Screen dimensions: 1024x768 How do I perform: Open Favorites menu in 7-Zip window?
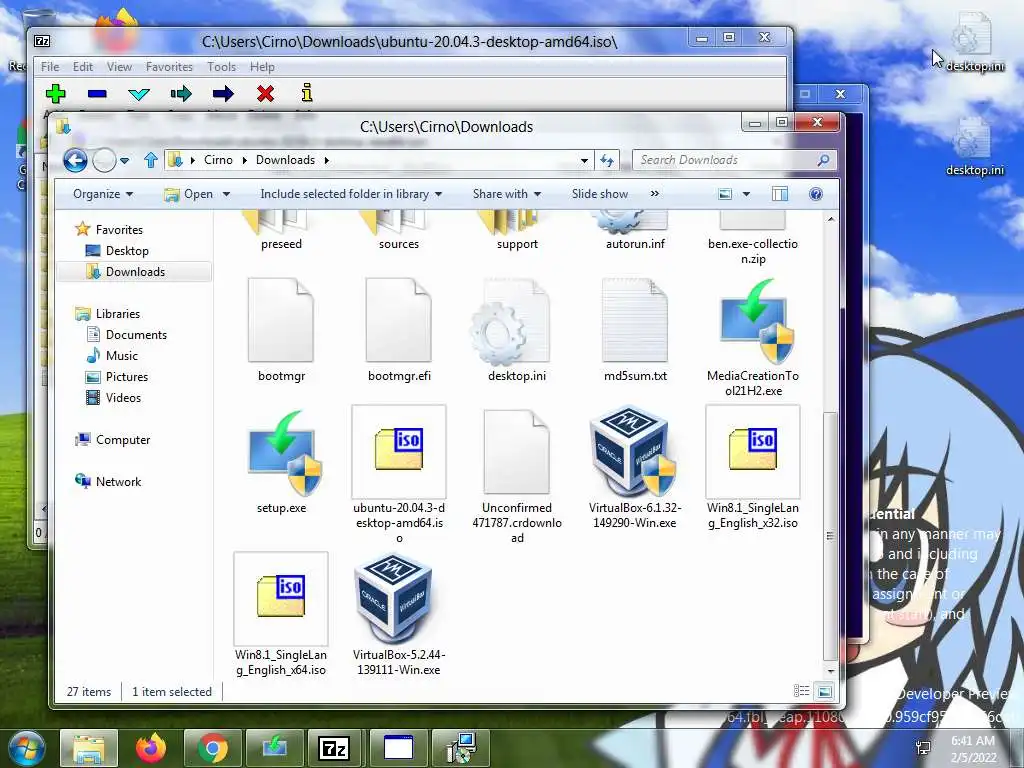click(x=169, y=67)
